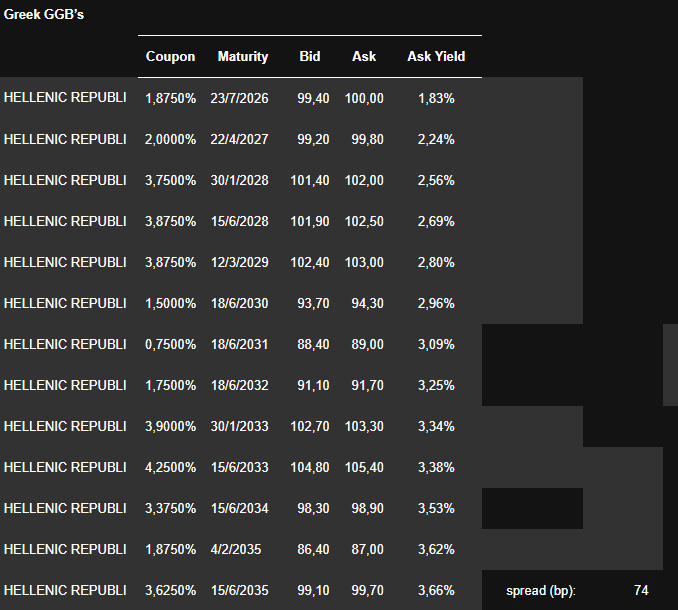The image size is (678, 610).
Task: Click the Maturity column header
Action: click(x=243, y=57)
